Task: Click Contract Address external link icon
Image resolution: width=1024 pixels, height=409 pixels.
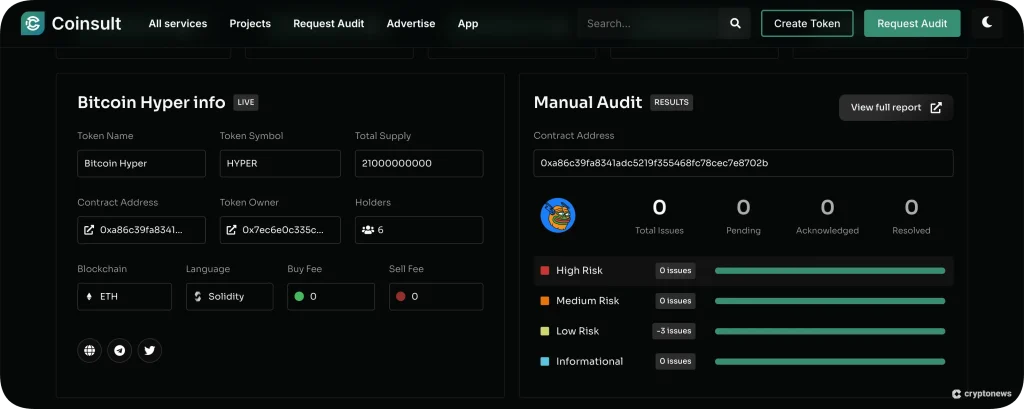Action: 89,230
